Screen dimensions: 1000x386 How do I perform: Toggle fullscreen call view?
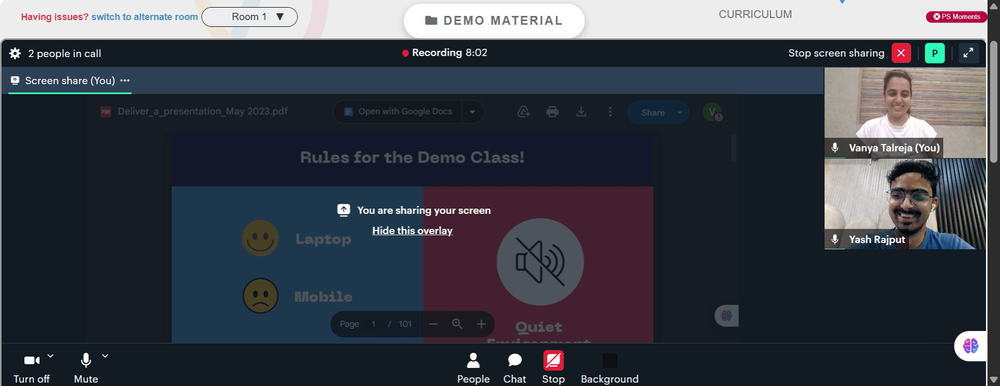pyautogui.click(x=968, y=53)
